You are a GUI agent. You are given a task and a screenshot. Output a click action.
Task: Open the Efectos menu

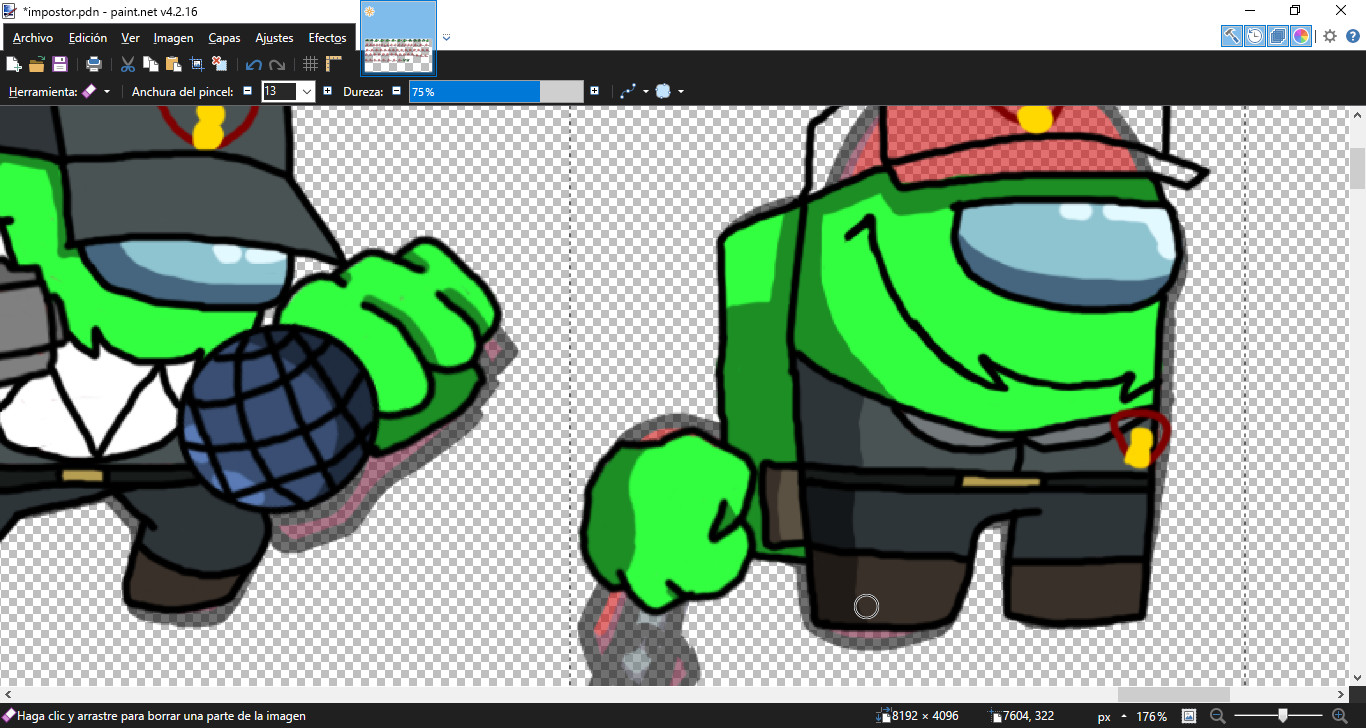point(327,37)
